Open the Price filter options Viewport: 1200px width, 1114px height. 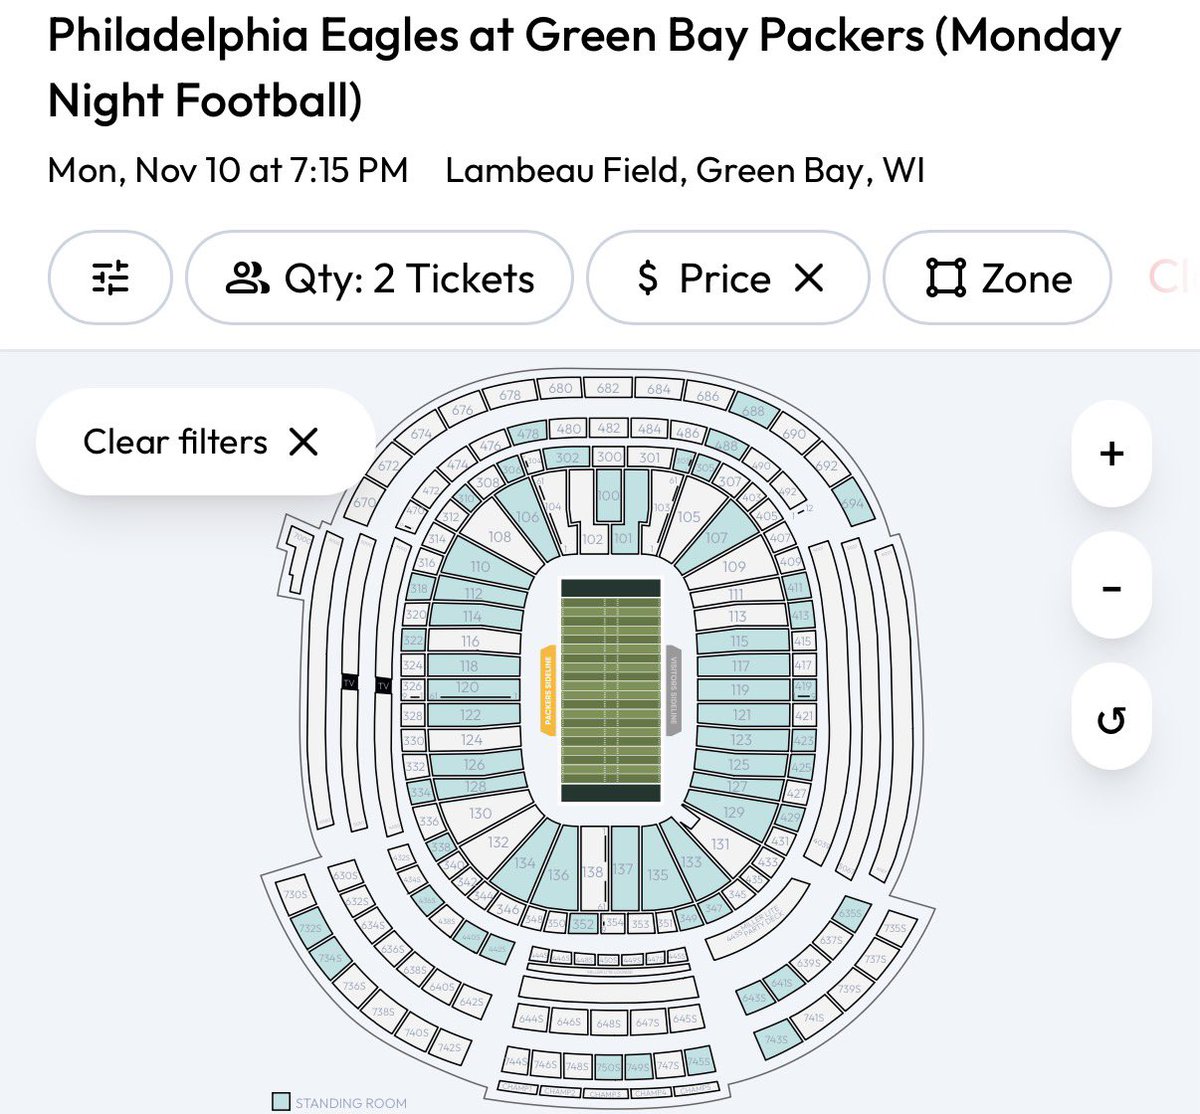coord(704,278)
